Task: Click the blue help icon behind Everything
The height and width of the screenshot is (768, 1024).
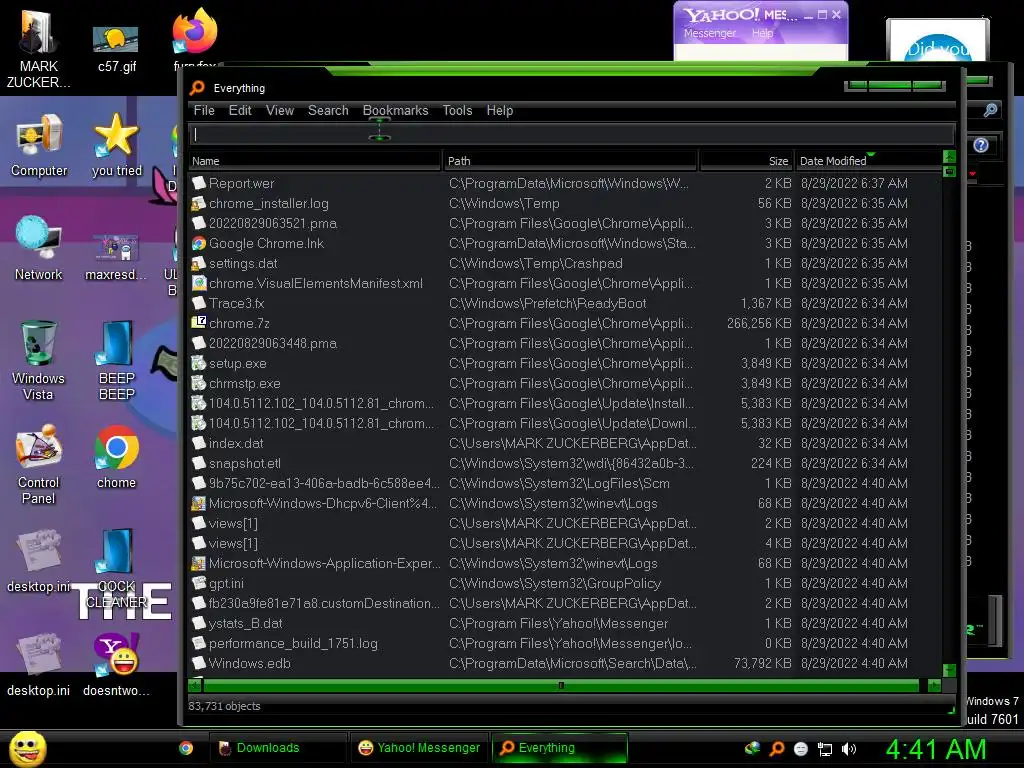Action: pyautogui.click(x=980, y=145)
